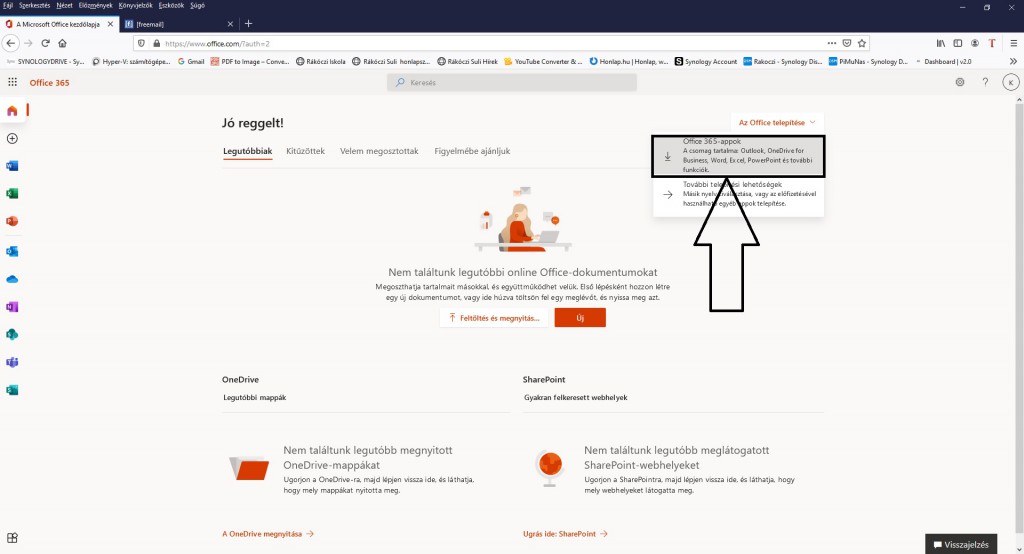Open Firefox Library icon
Screen dimensions: 1024x554
tap(940, 43)
